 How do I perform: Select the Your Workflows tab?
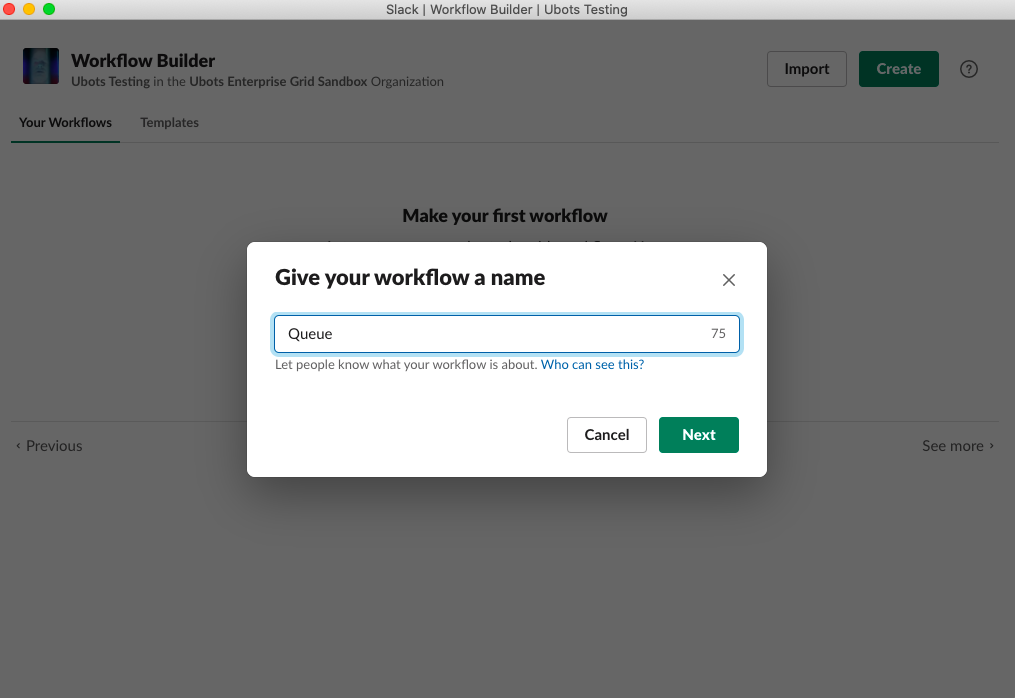[65, 122]
